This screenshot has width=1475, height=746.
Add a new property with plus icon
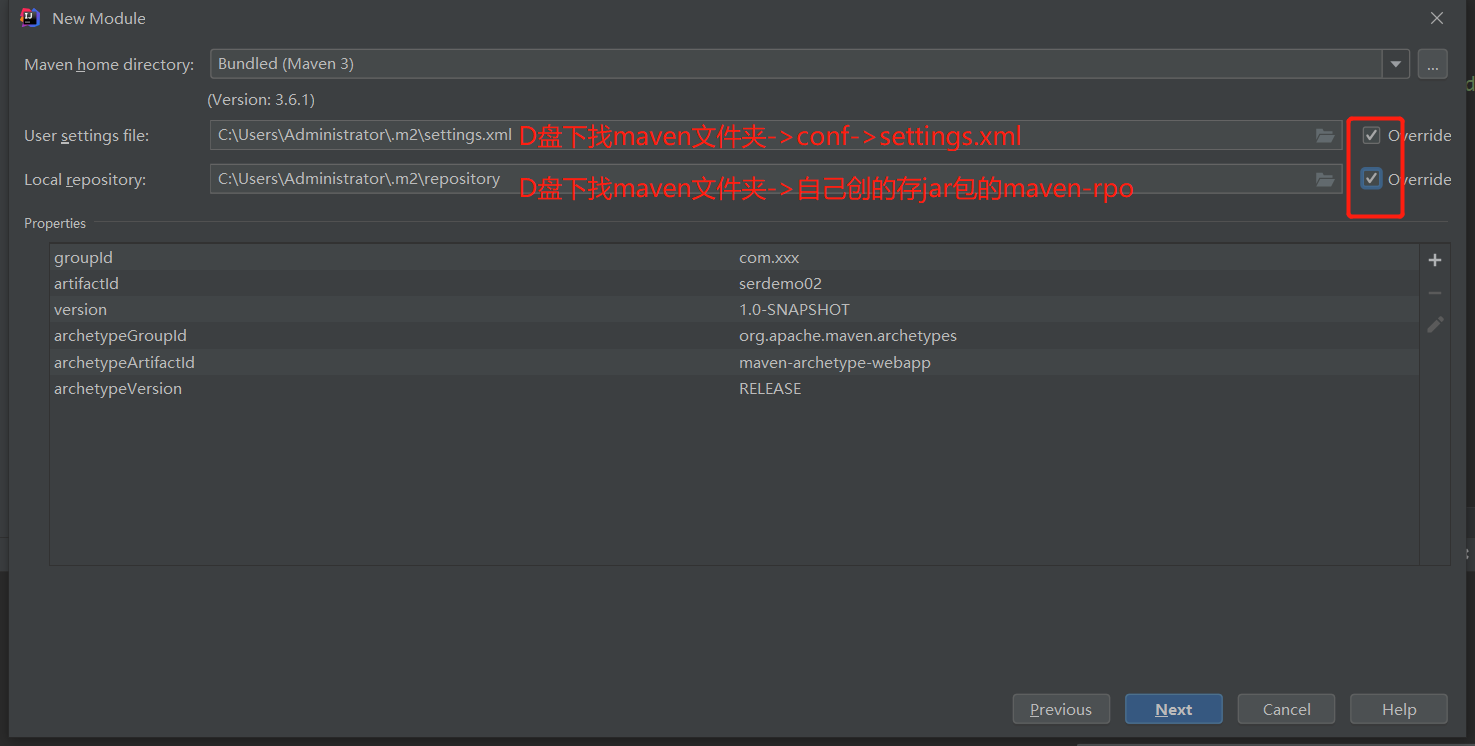pos(1435,260)
